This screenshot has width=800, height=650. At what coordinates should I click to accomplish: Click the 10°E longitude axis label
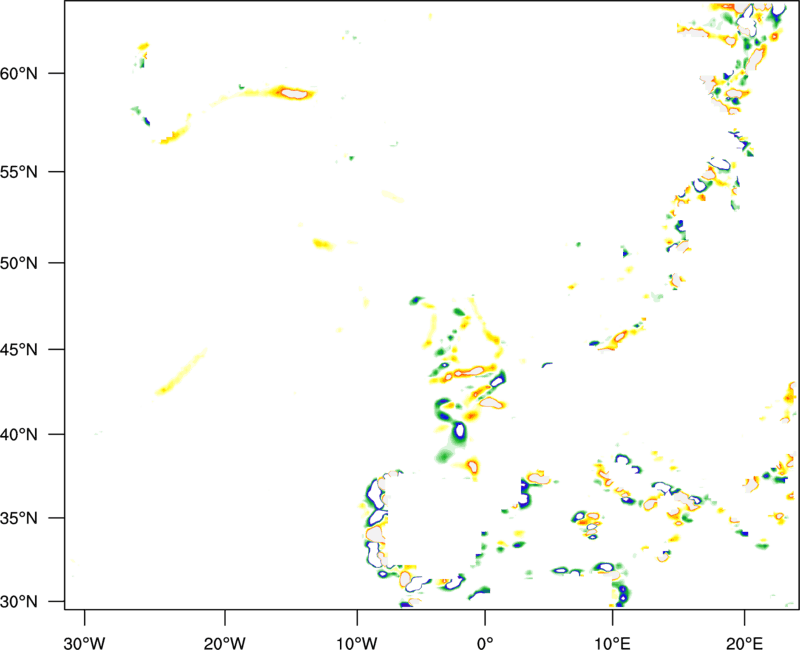(x=612, y=643)
